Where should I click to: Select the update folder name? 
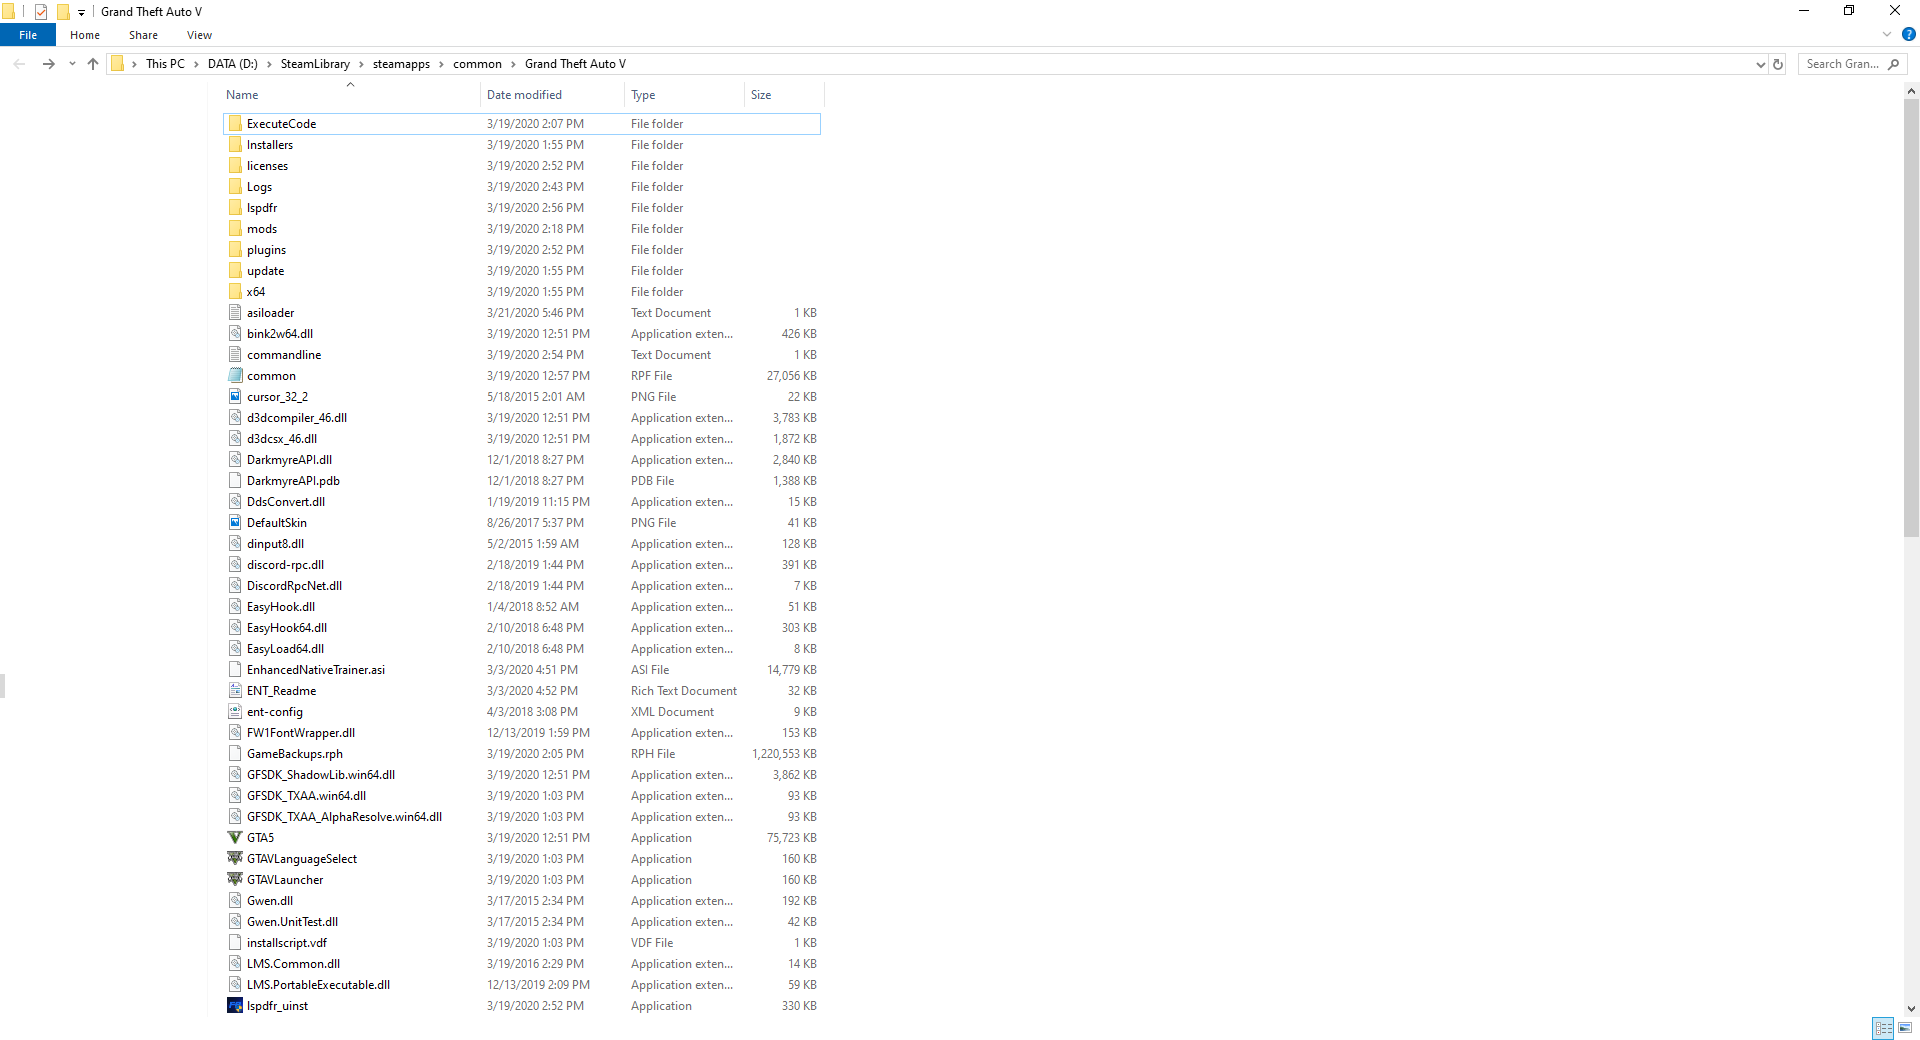[x=265, y=271]
